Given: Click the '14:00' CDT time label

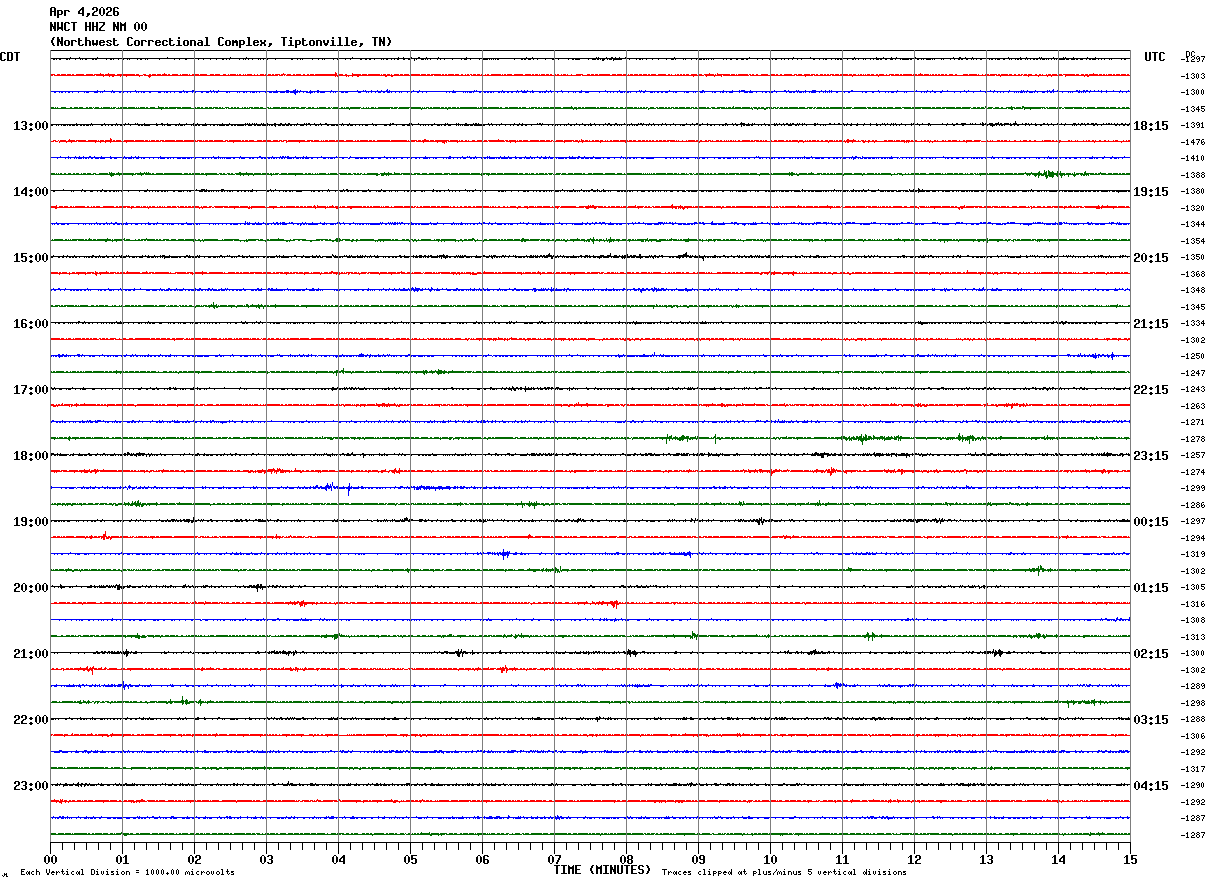Looking at the screenshot, I should (x=30, y=192).
